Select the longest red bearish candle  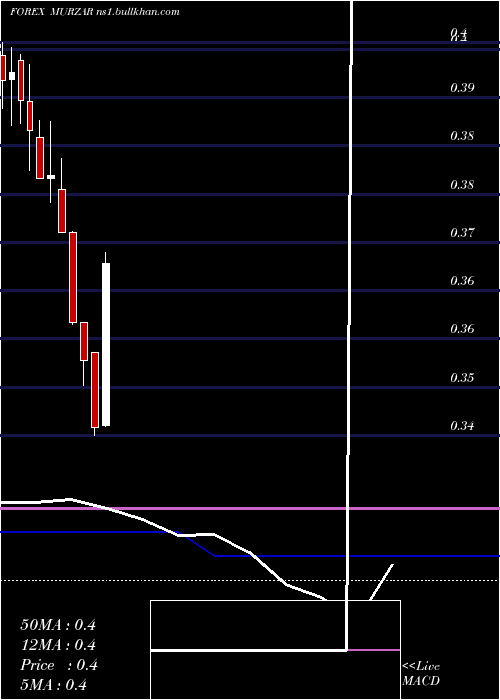73,277
